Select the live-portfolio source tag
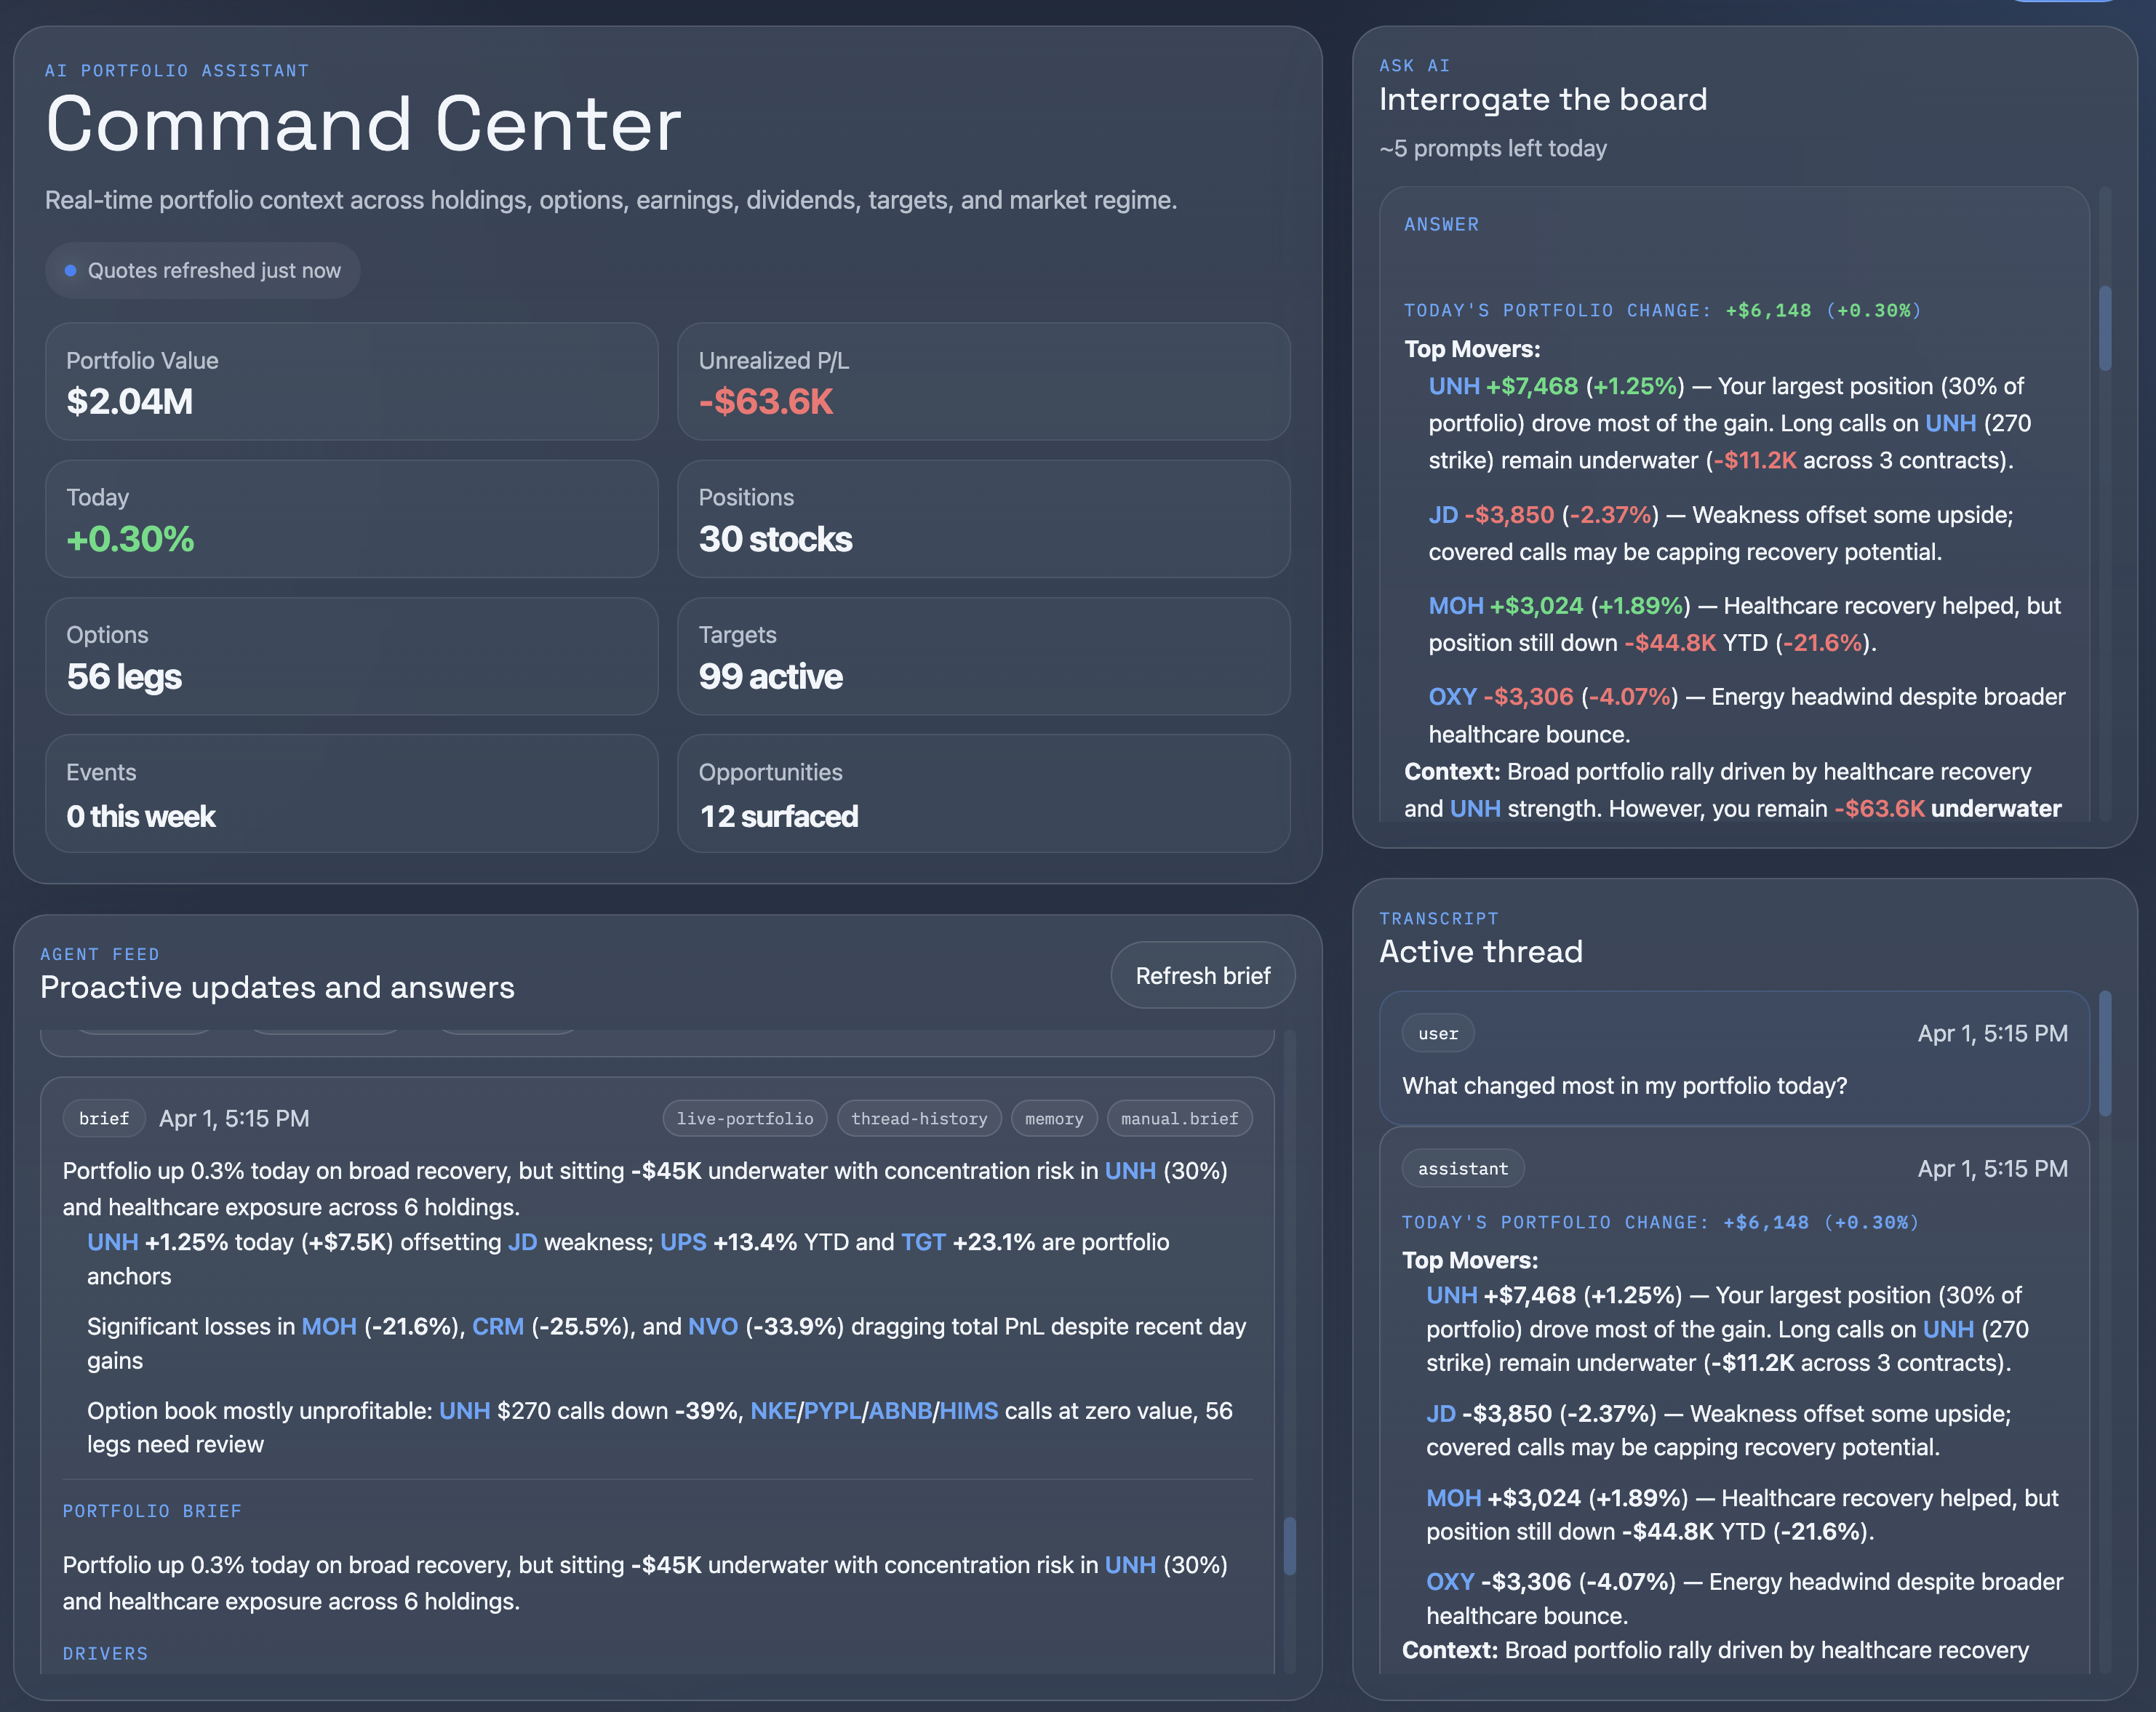This screenshot has height=1712, width=2156. (x=744, y=1118)
